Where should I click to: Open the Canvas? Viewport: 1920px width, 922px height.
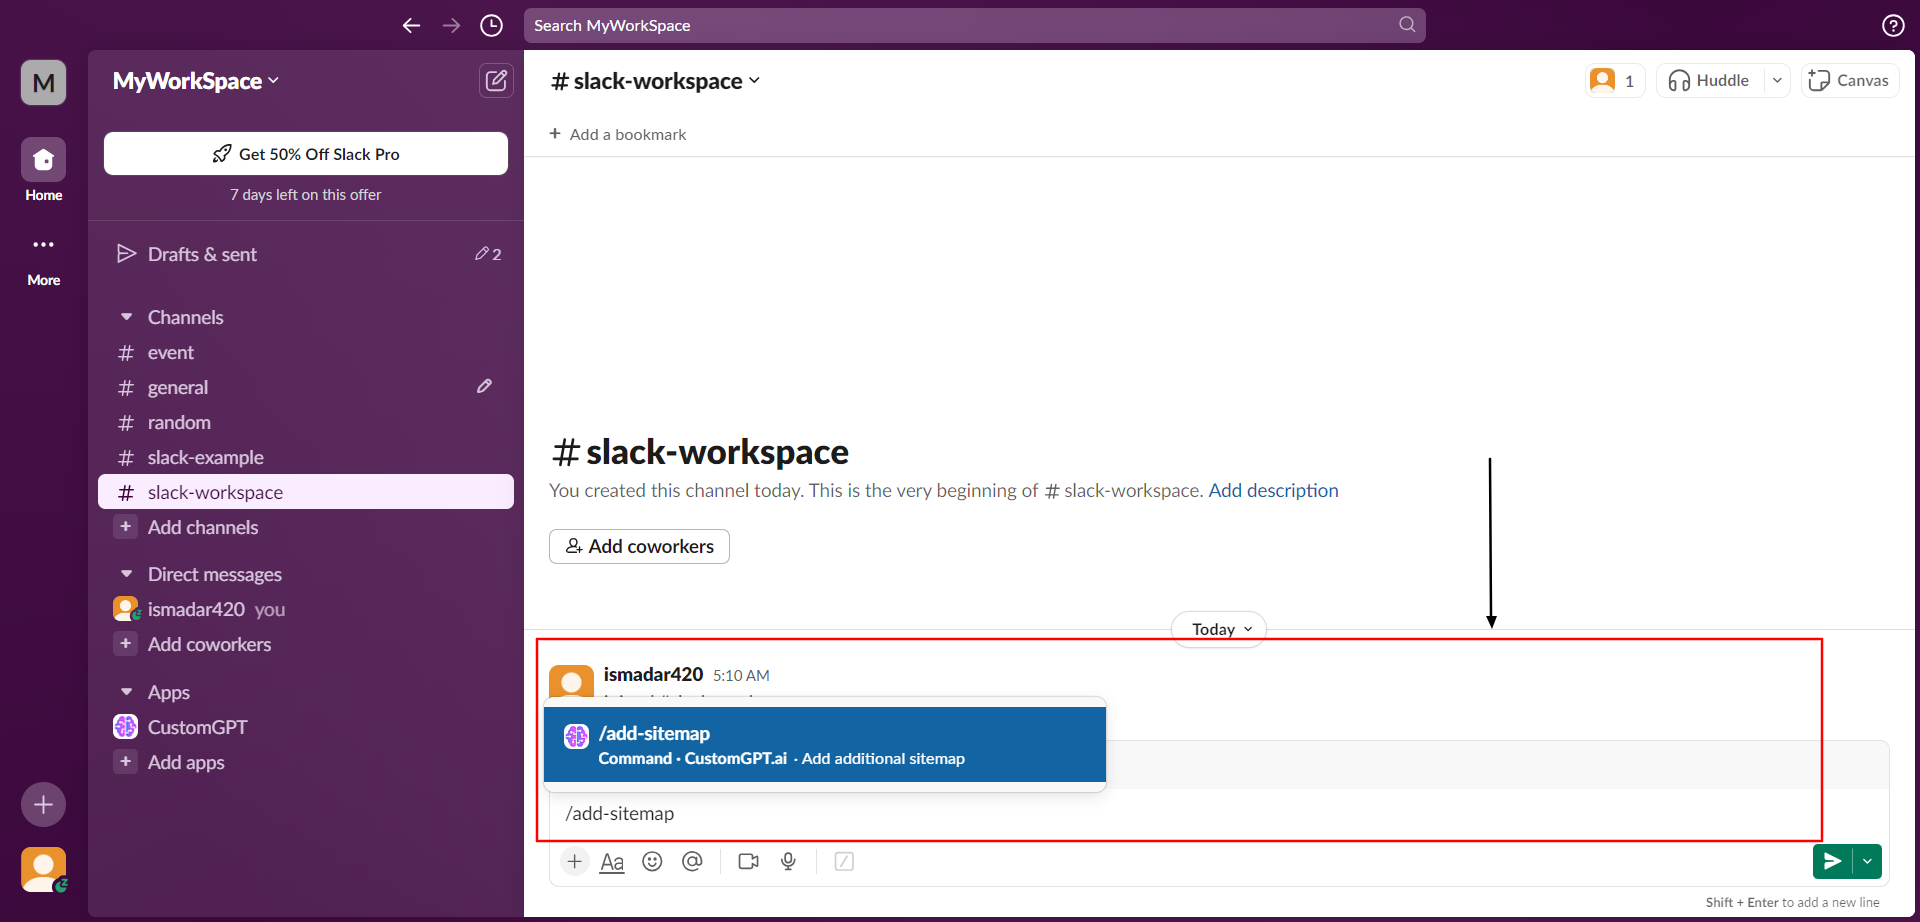pos(1850,80)
